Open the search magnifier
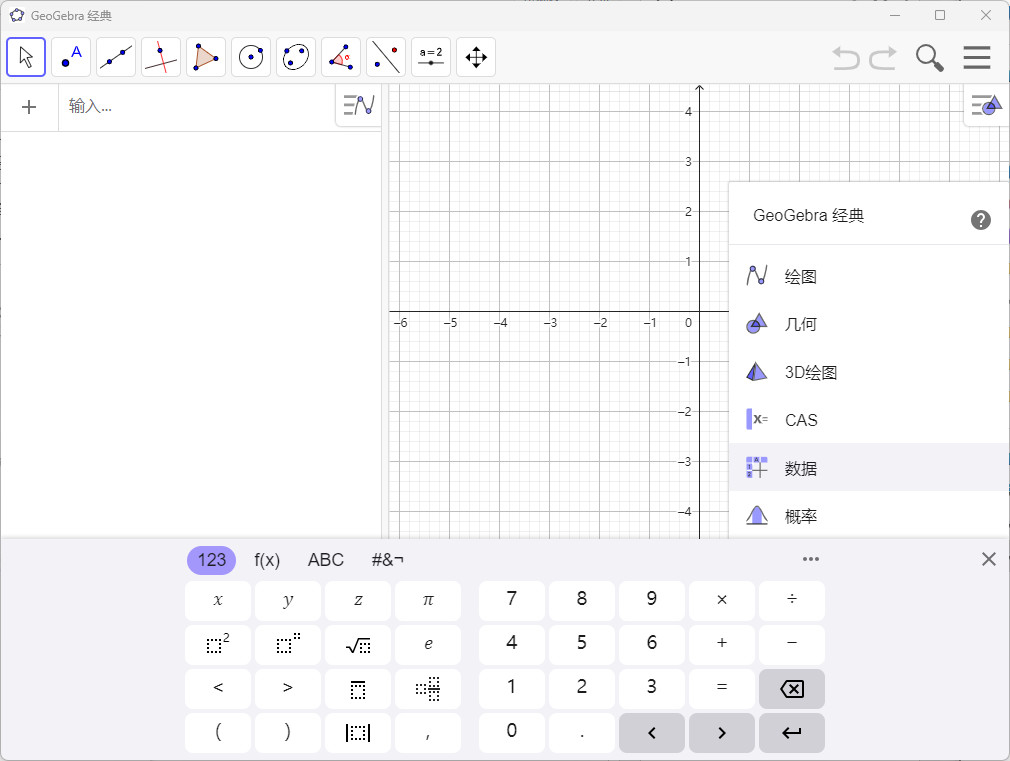Screen dimensions: 1010x761 [x=929, y=58]
